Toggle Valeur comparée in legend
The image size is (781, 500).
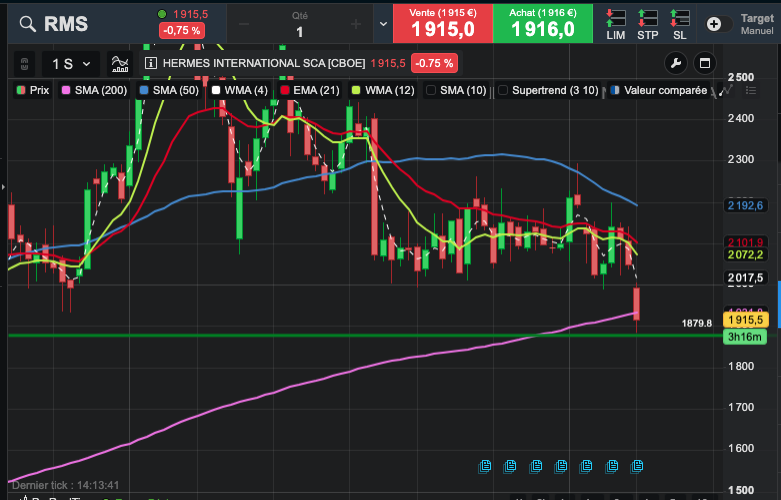(658, 90)
